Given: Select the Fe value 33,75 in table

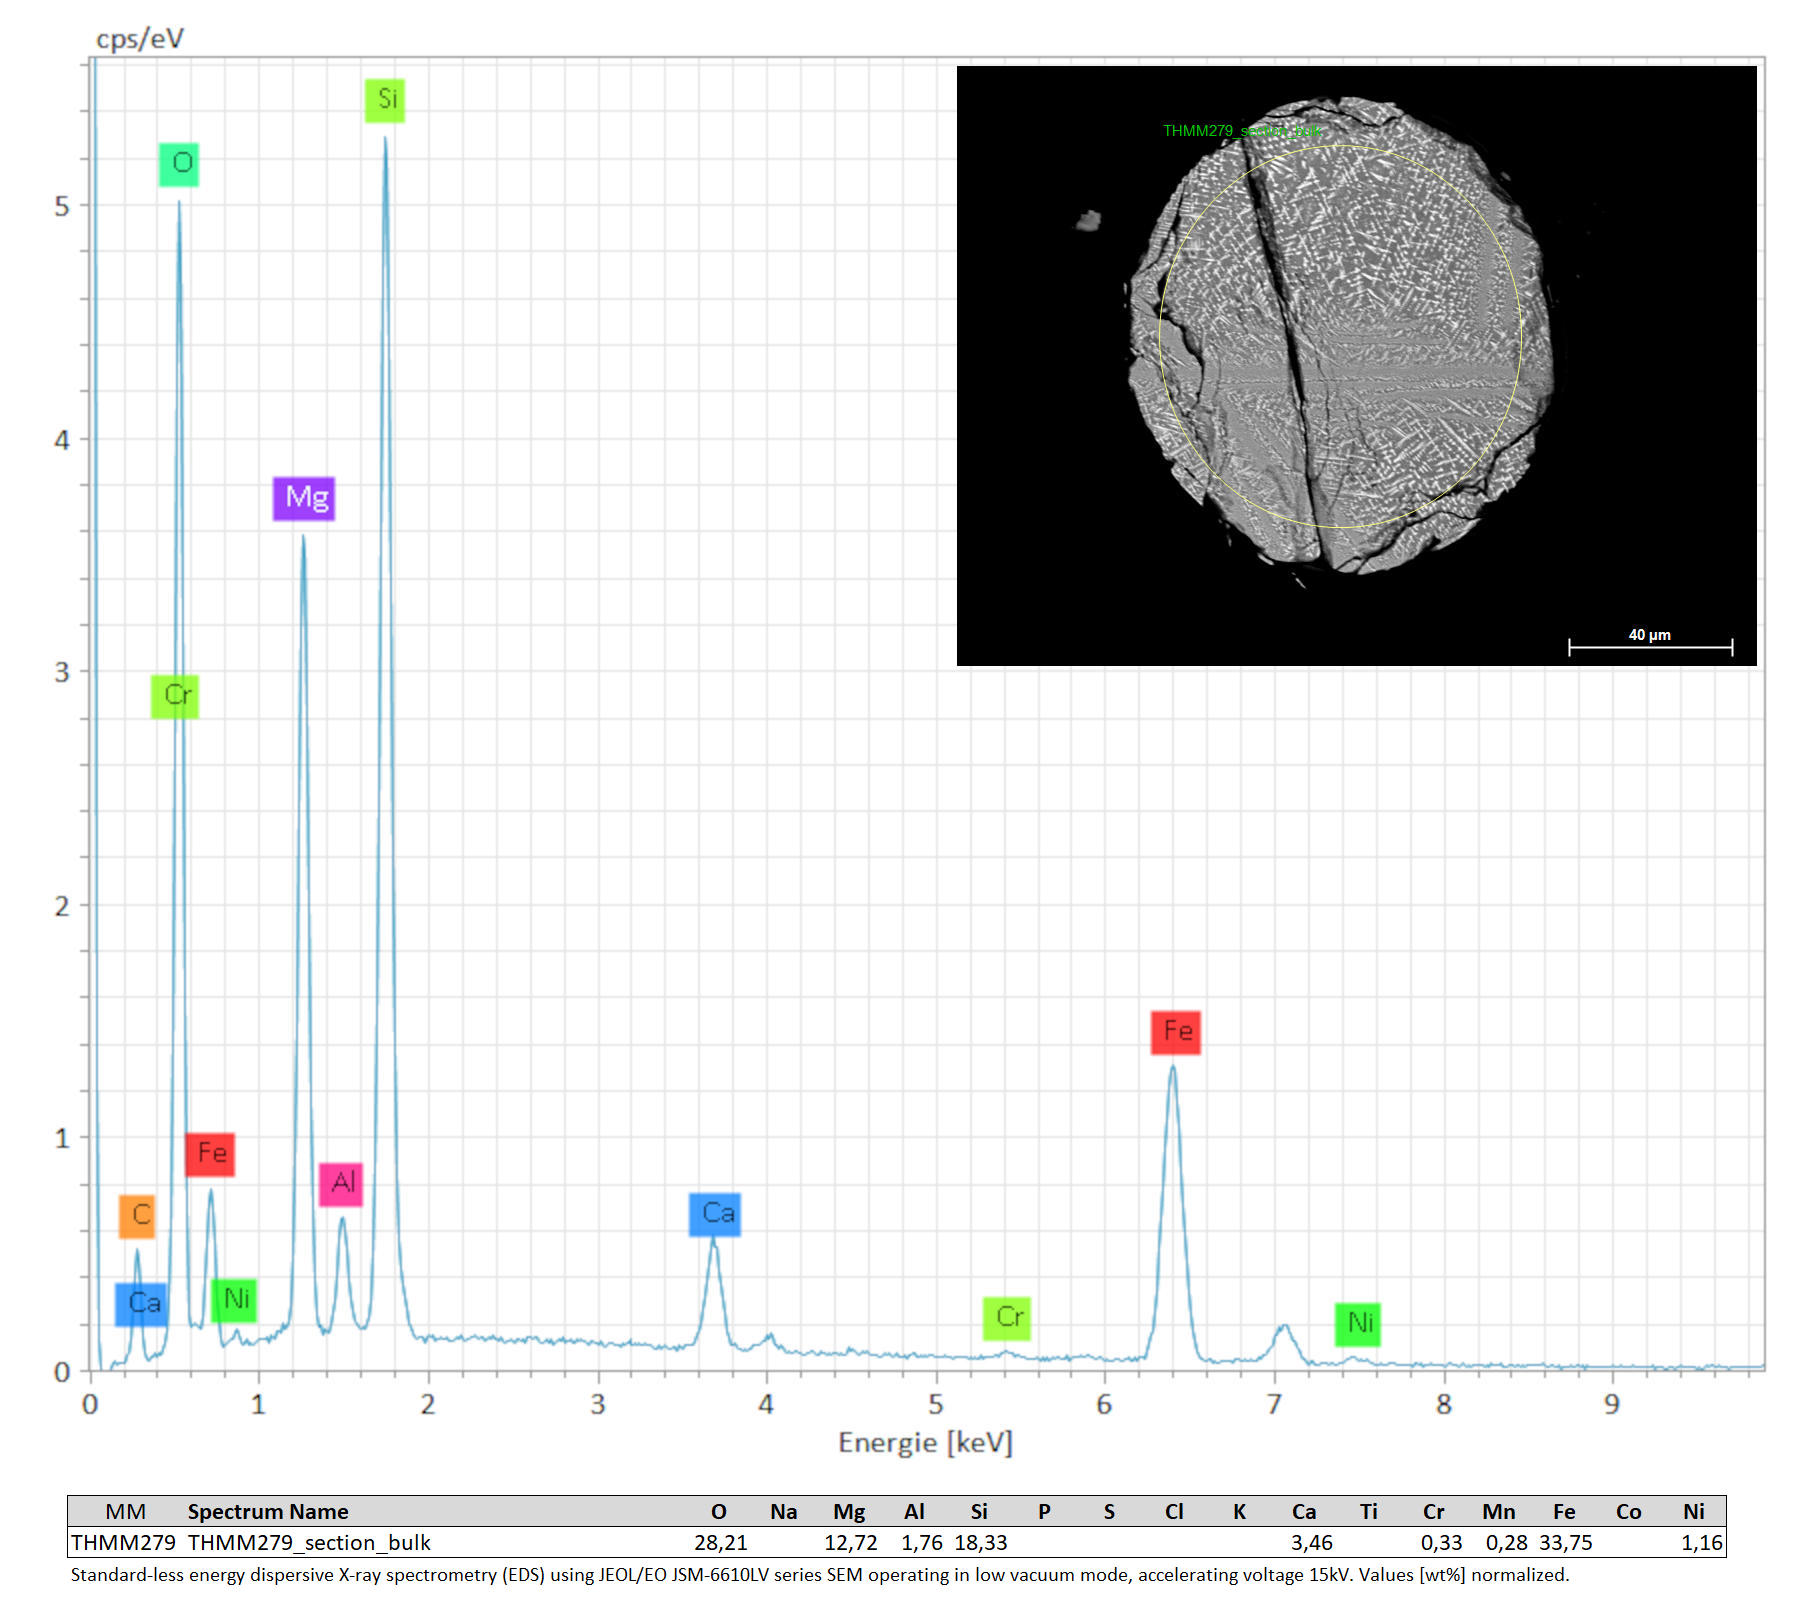Looking at the screenshot, I should [x=1565, y=1542].
